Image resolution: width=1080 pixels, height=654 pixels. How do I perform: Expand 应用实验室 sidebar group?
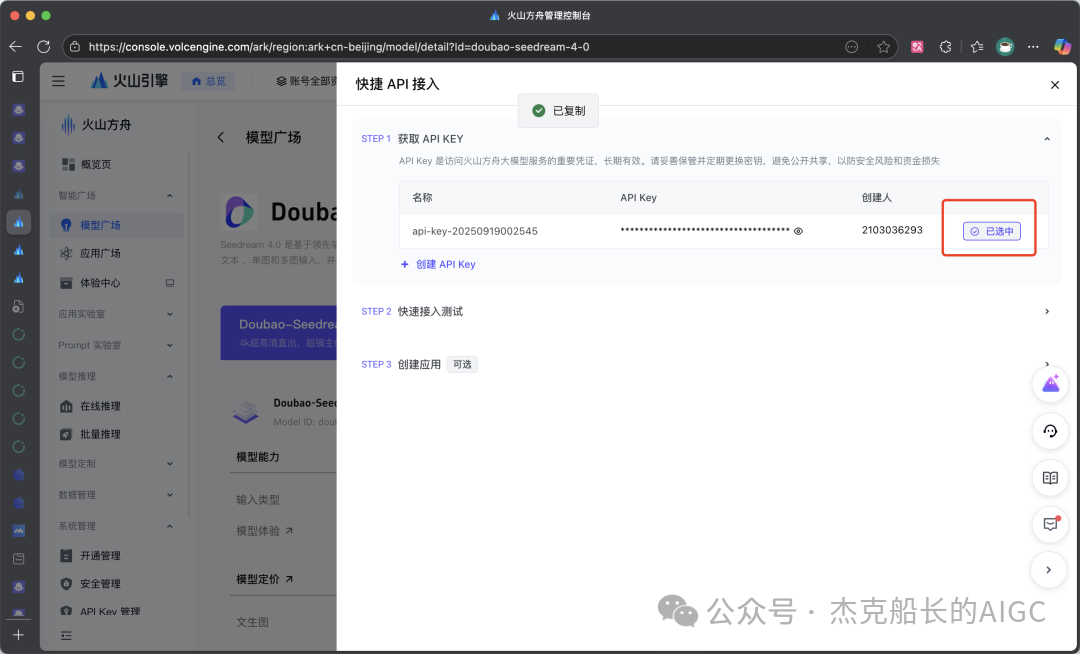(x=169, y=314)
